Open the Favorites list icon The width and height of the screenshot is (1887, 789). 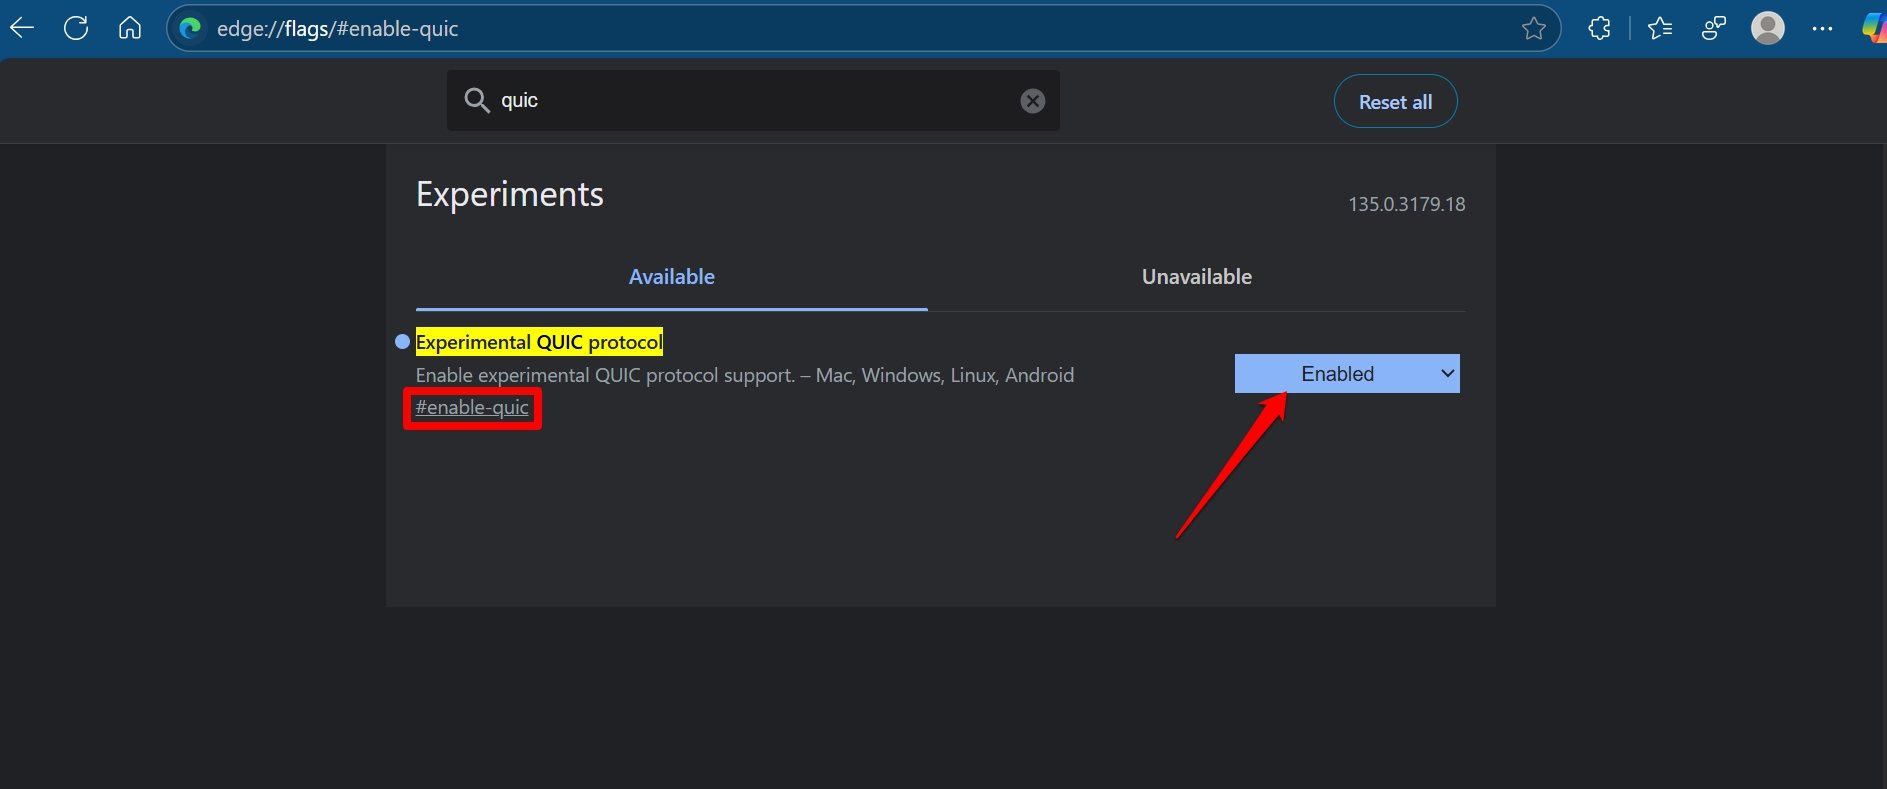1660,28
